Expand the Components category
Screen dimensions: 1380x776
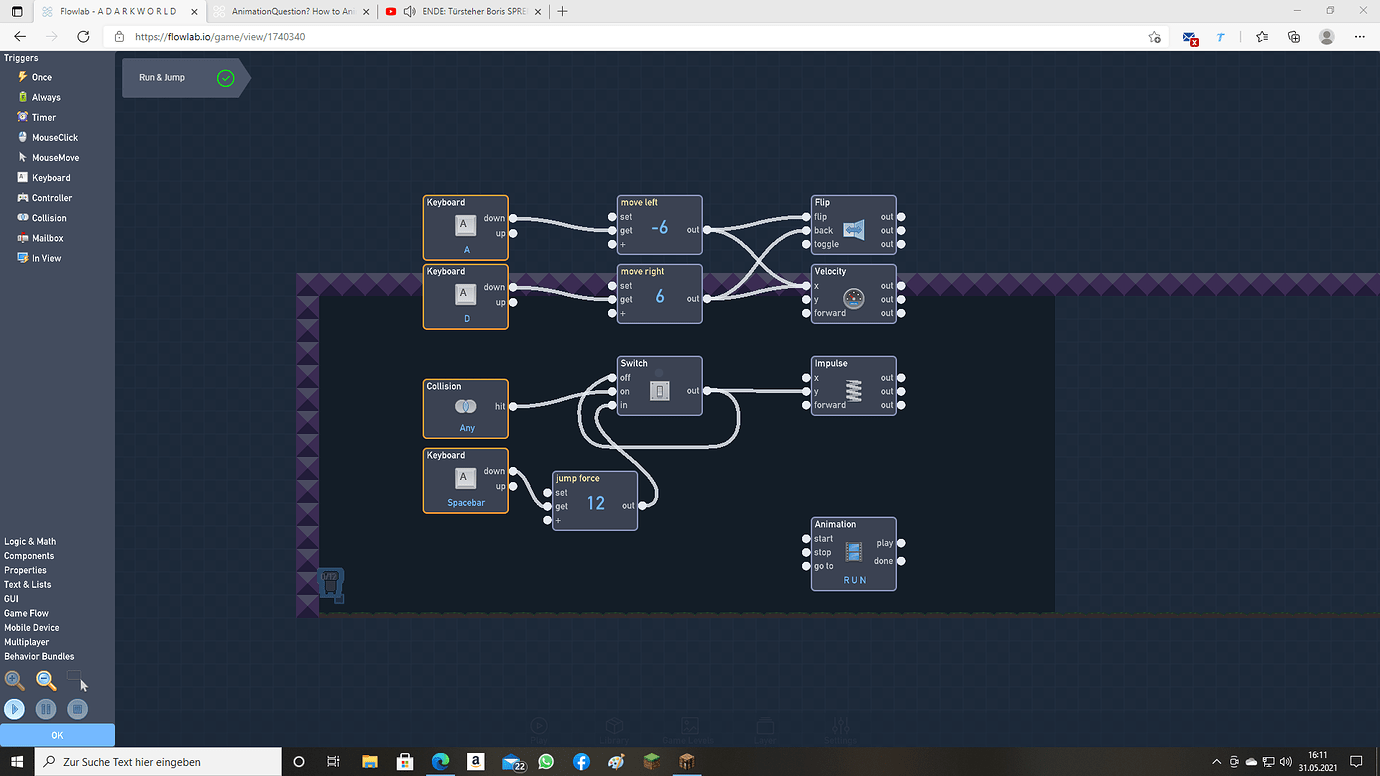(29, 556)
